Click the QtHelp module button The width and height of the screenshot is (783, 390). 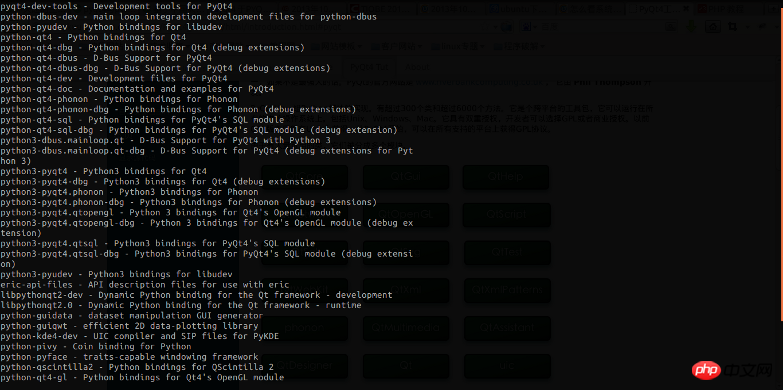tap(506, 177)
